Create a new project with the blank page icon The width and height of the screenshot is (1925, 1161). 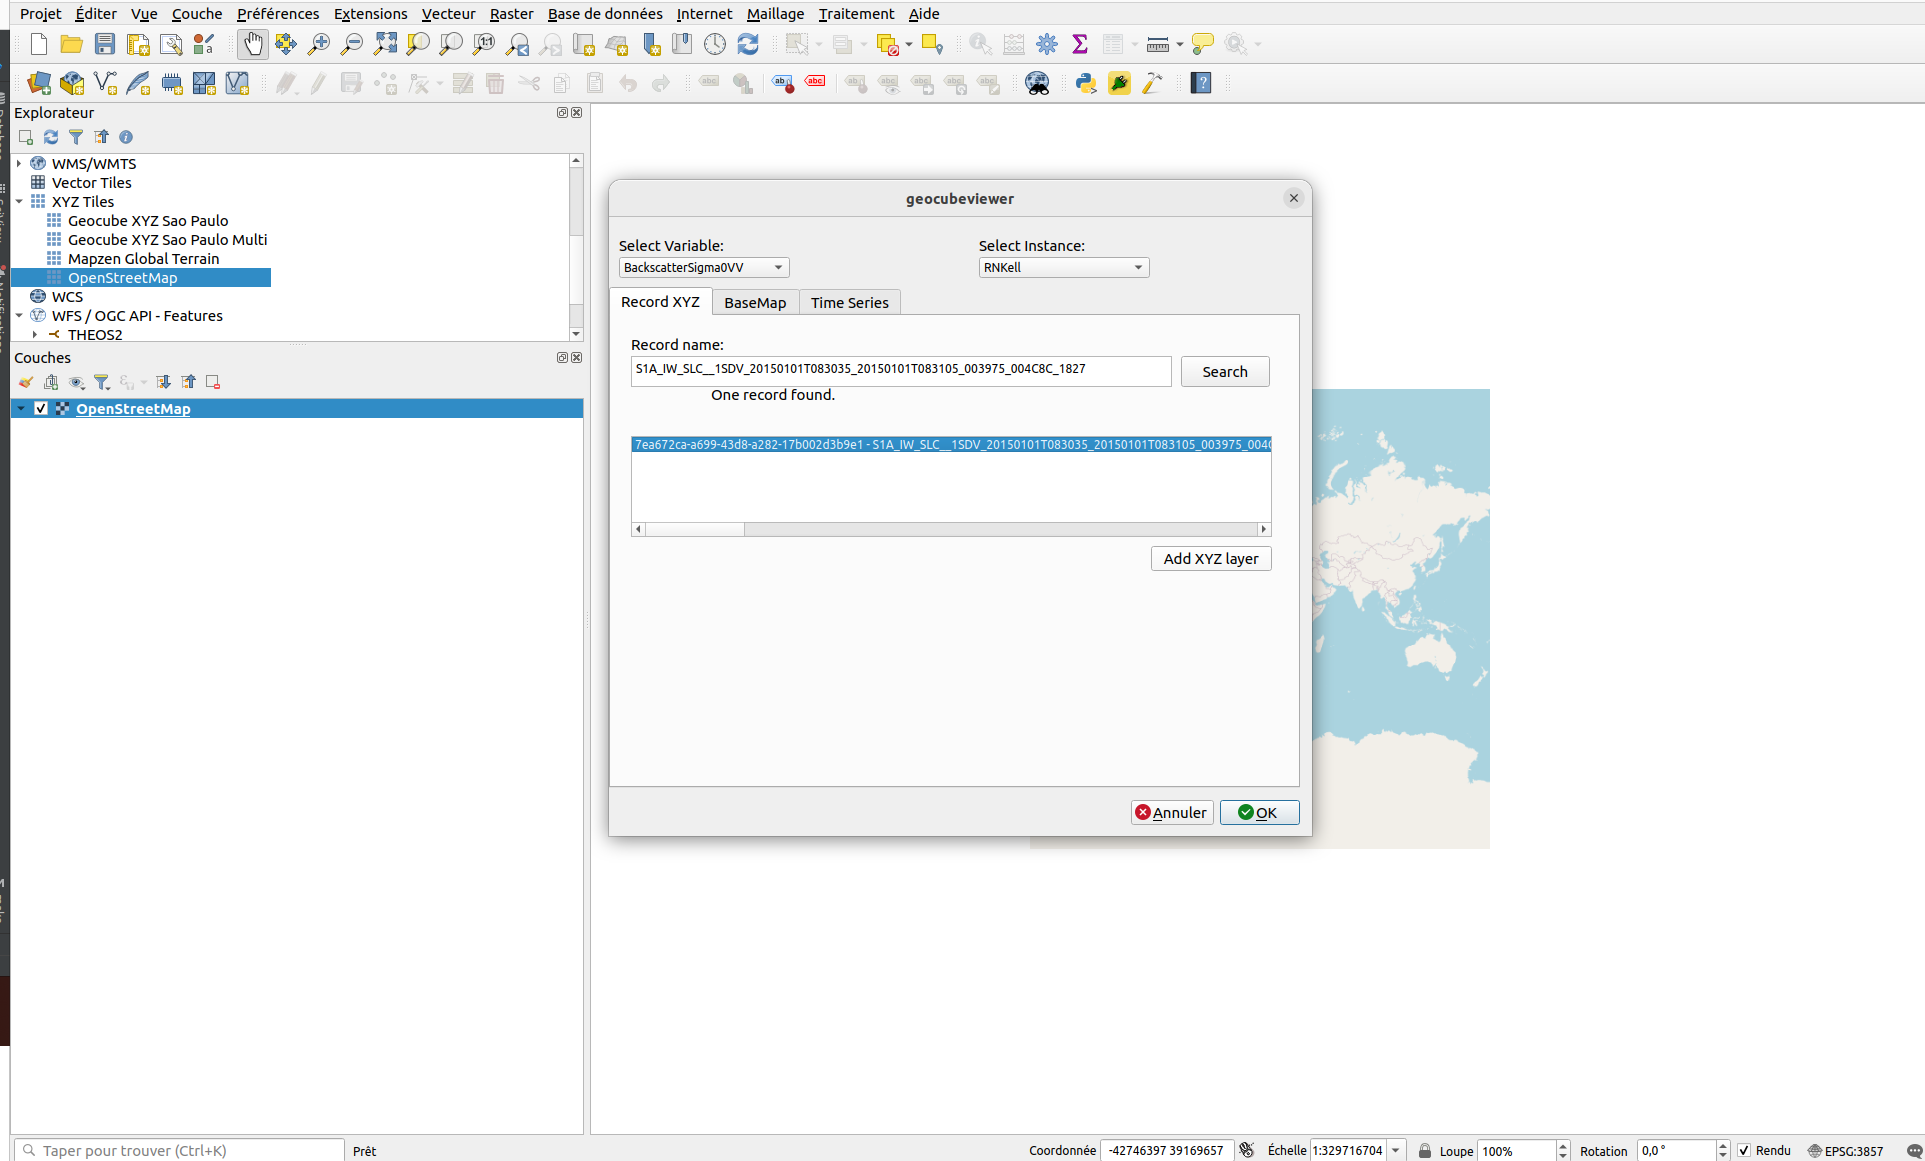pos(39,44)
